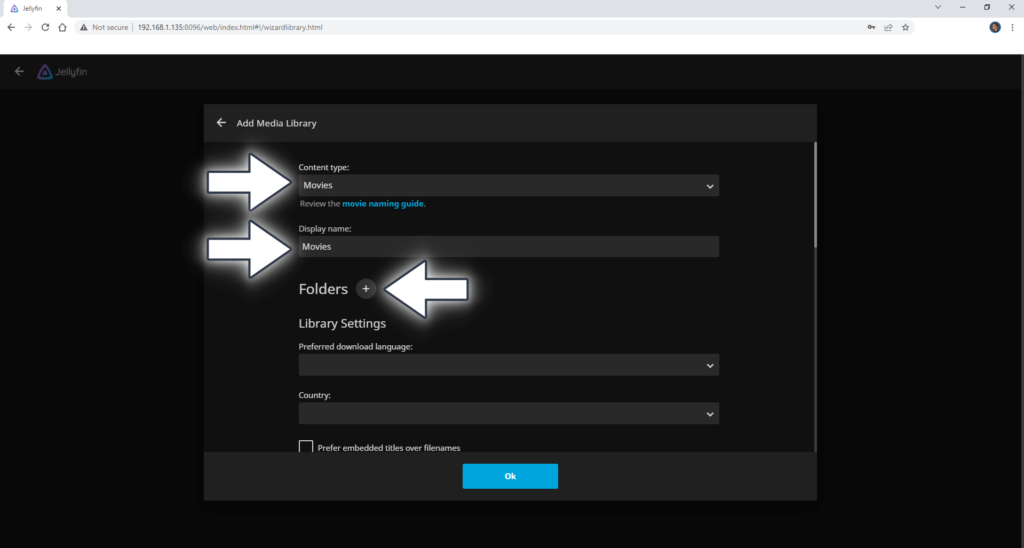The image size is (1024, 548).
Task: Click the browser address bar URL
Action: pyautogui.click(x=230, y=27)
